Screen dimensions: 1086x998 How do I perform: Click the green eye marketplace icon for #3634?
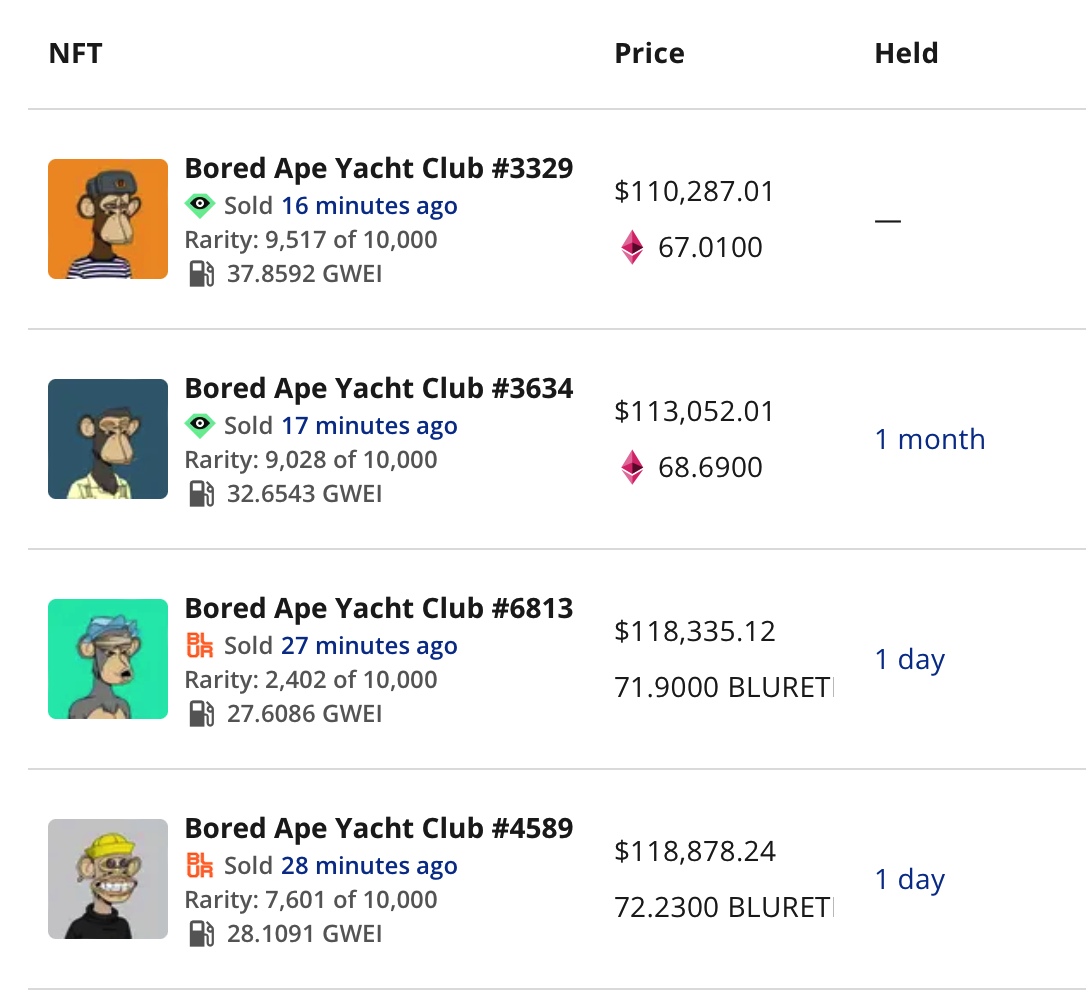(200, 426)
